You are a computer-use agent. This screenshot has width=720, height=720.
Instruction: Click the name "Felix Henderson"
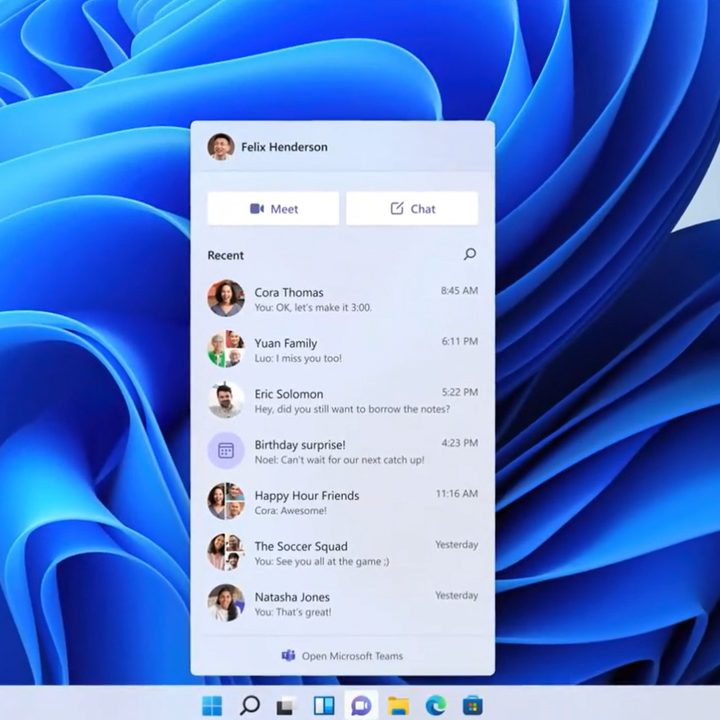point(284,147)
